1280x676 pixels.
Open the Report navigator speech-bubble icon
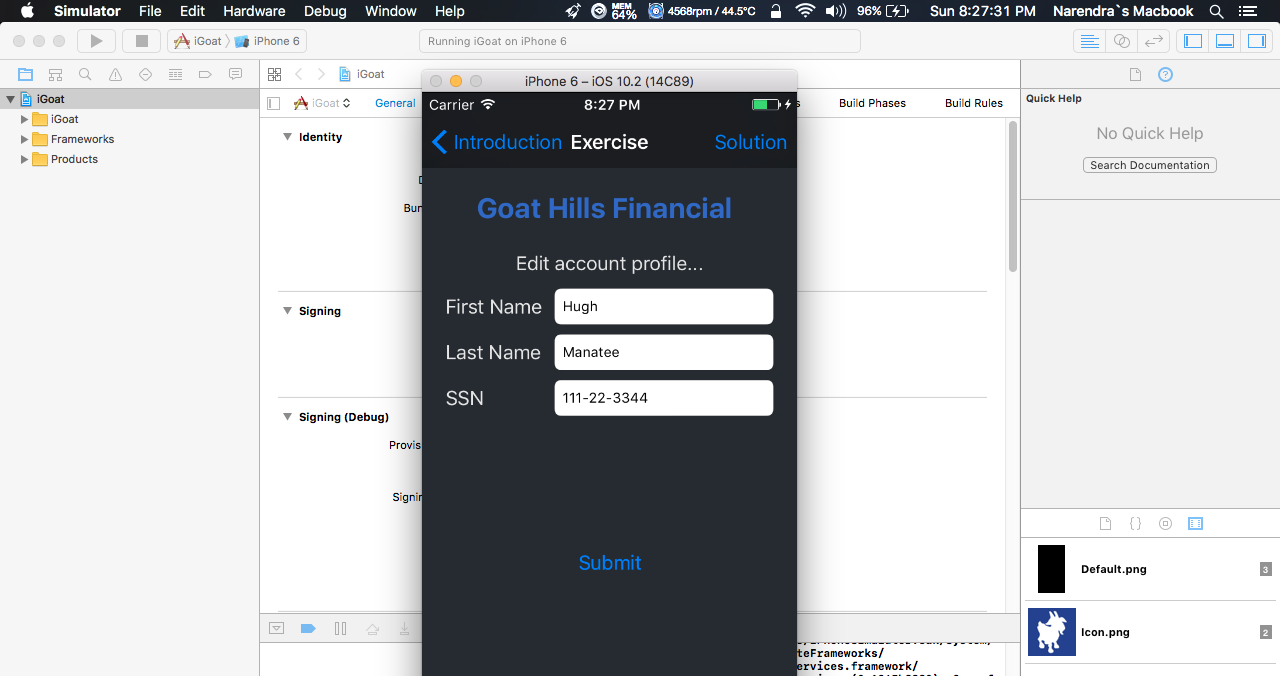pyautogui.click(x=236, y=74)
